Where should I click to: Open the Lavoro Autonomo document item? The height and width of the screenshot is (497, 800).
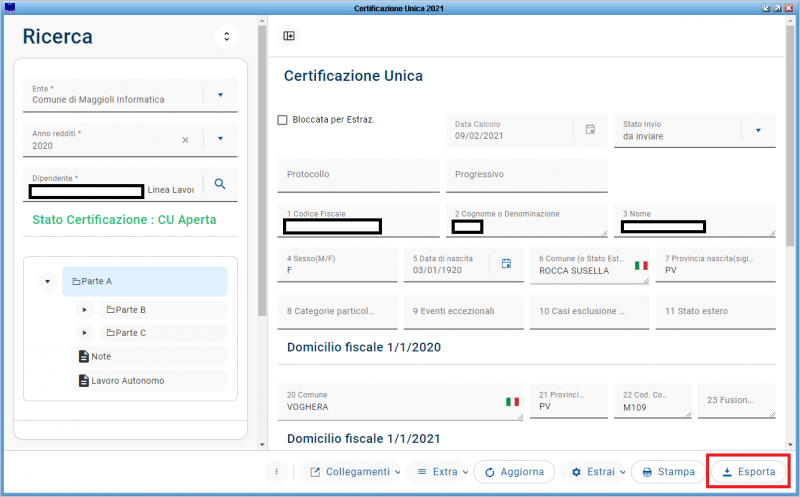(x=149, y=381)
